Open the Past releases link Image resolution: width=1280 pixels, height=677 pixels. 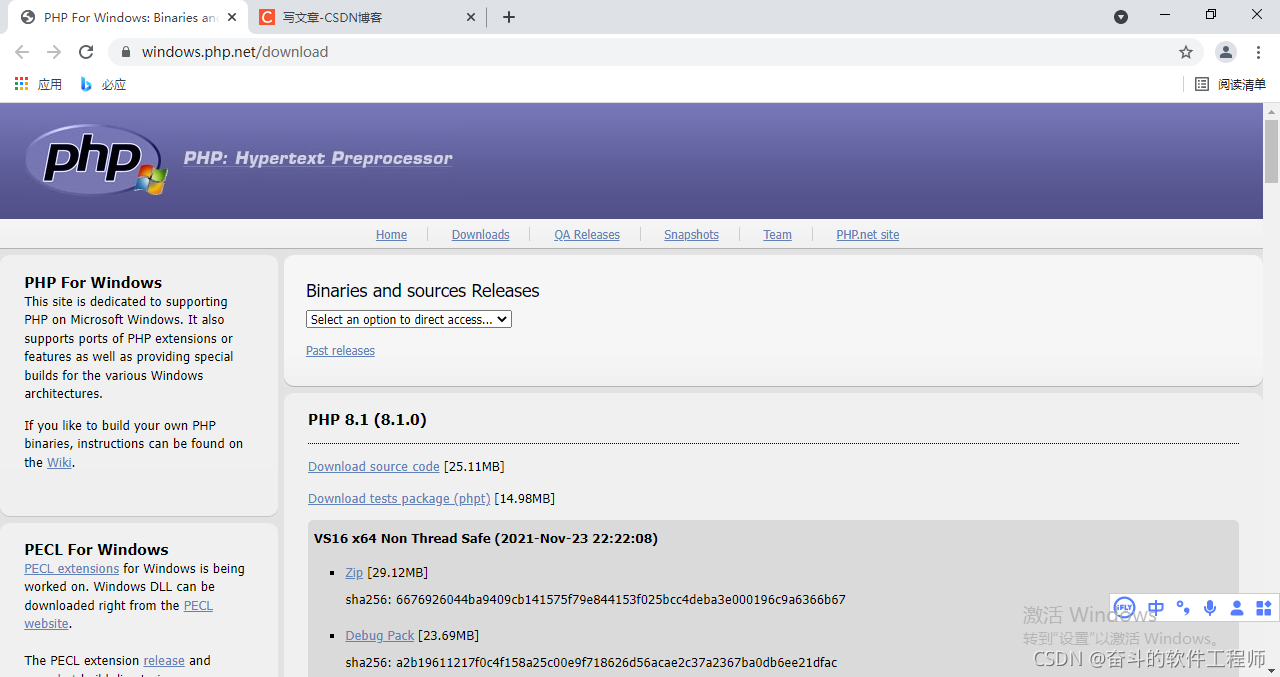(x=340, y=351)
